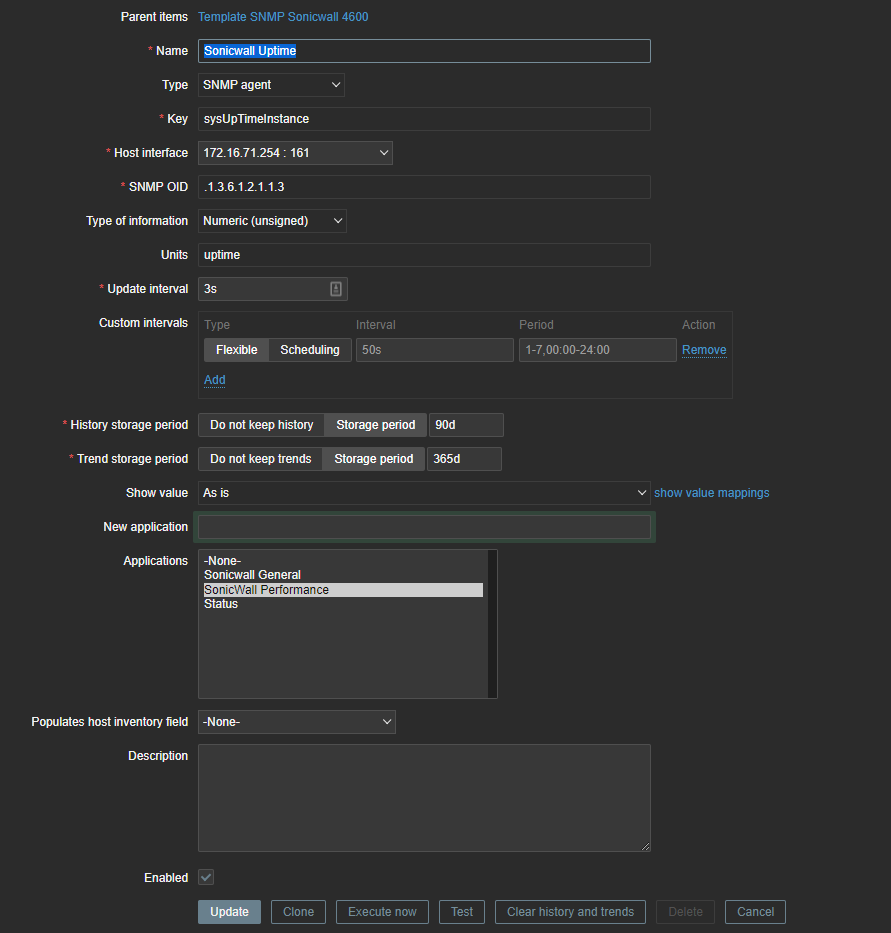Toggle the Enabled checkbox
Image resolution: width=891 pixels, height=933 pixels.
(x=206, y=877)
